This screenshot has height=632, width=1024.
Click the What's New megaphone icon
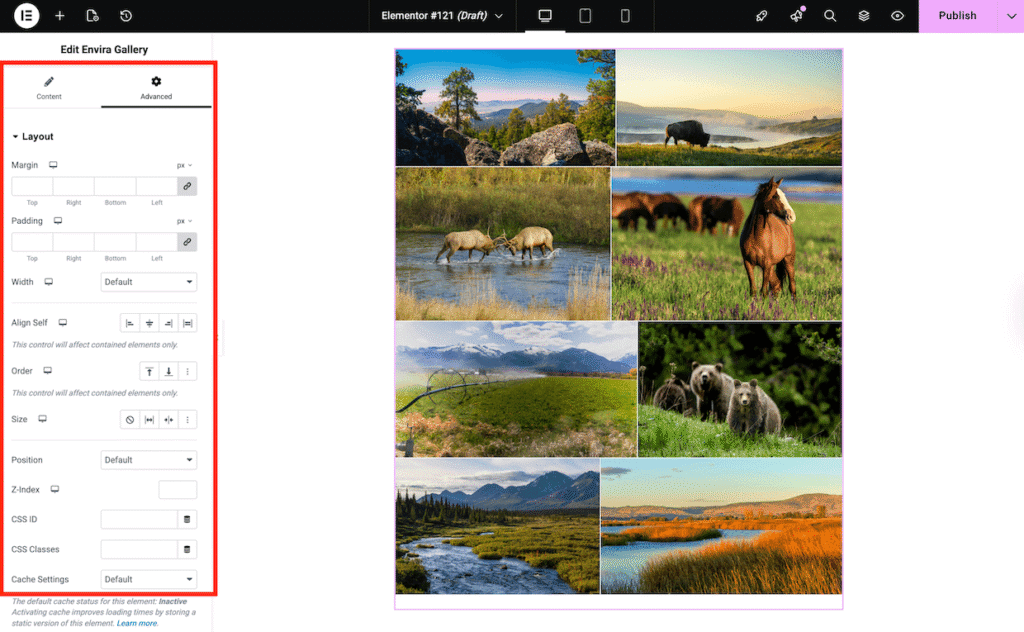click(x=795, y=16)
